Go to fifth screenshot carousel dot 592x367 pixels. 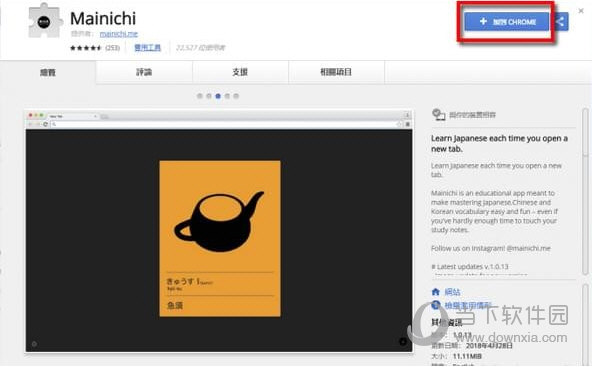click(x=236, y=96)
